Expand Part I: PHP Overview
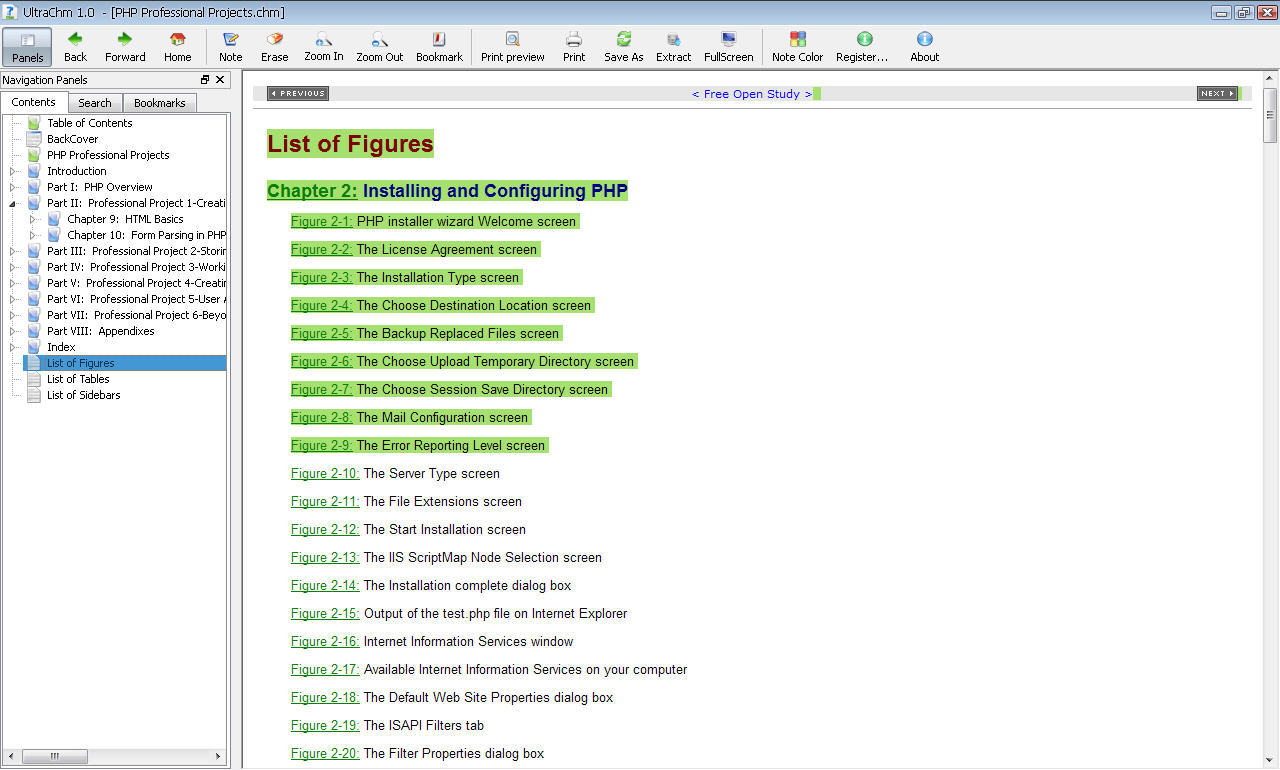1280x770 pixels. coord(13,187)
